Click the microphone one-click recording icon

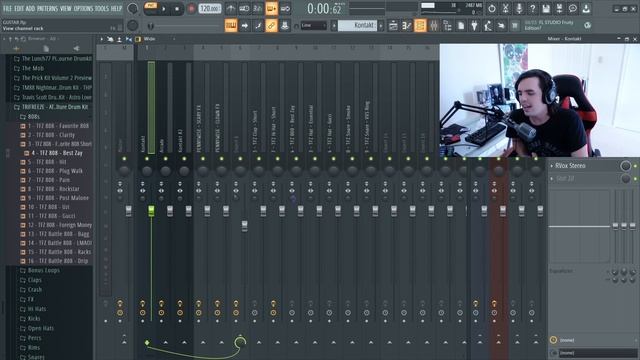point(519,8)
